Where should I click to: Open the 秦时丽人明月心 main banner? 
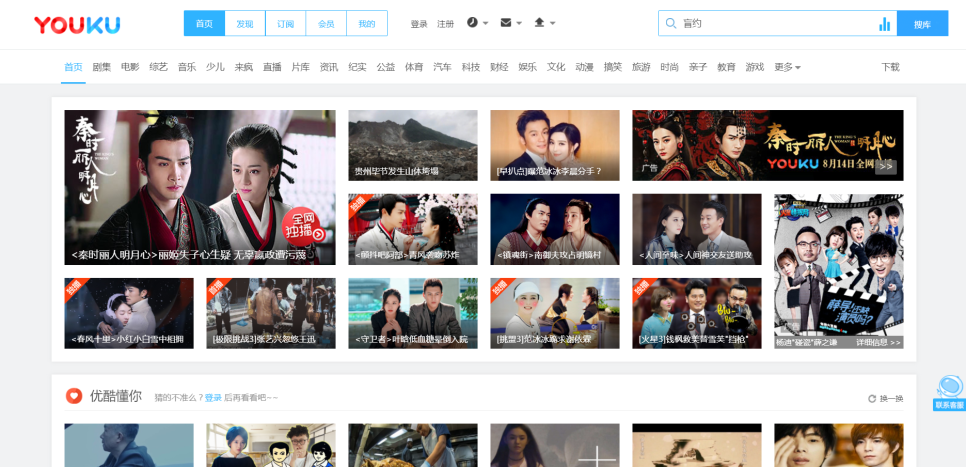click(200, 187)
